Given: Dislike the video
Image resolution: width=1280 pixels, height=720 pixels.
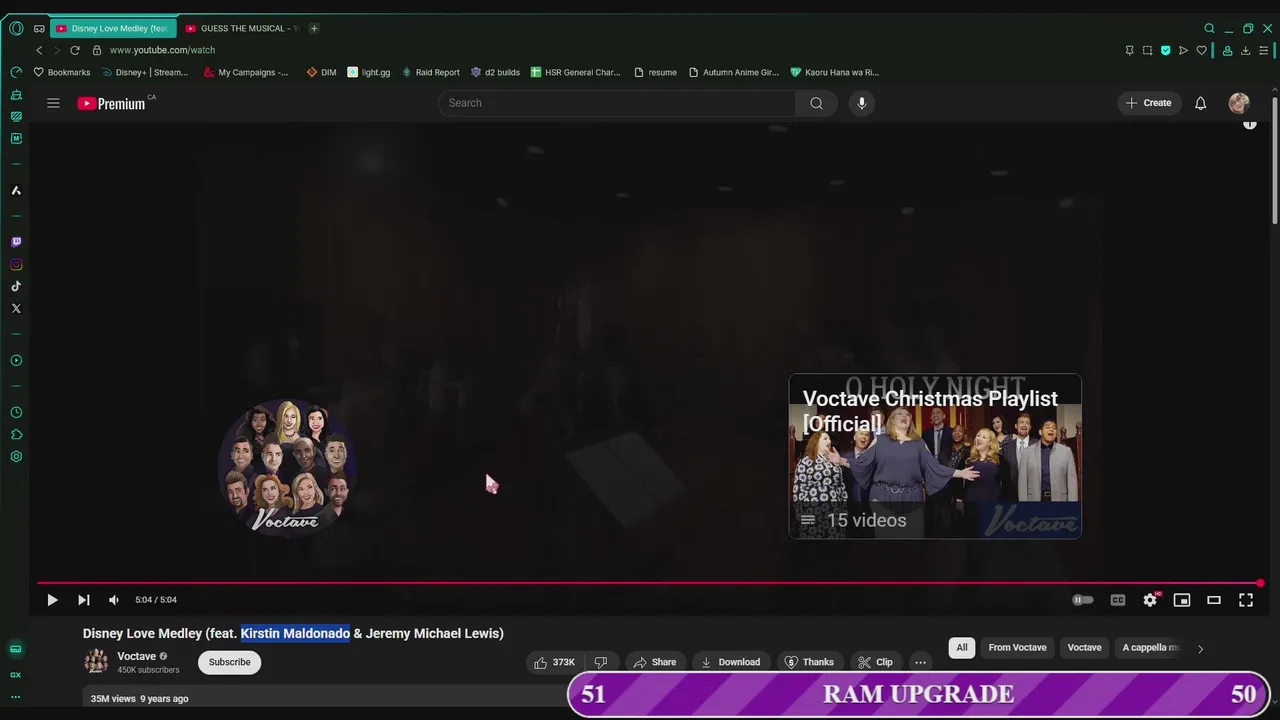Looking at the screenshot, I should tap(601, 662).
